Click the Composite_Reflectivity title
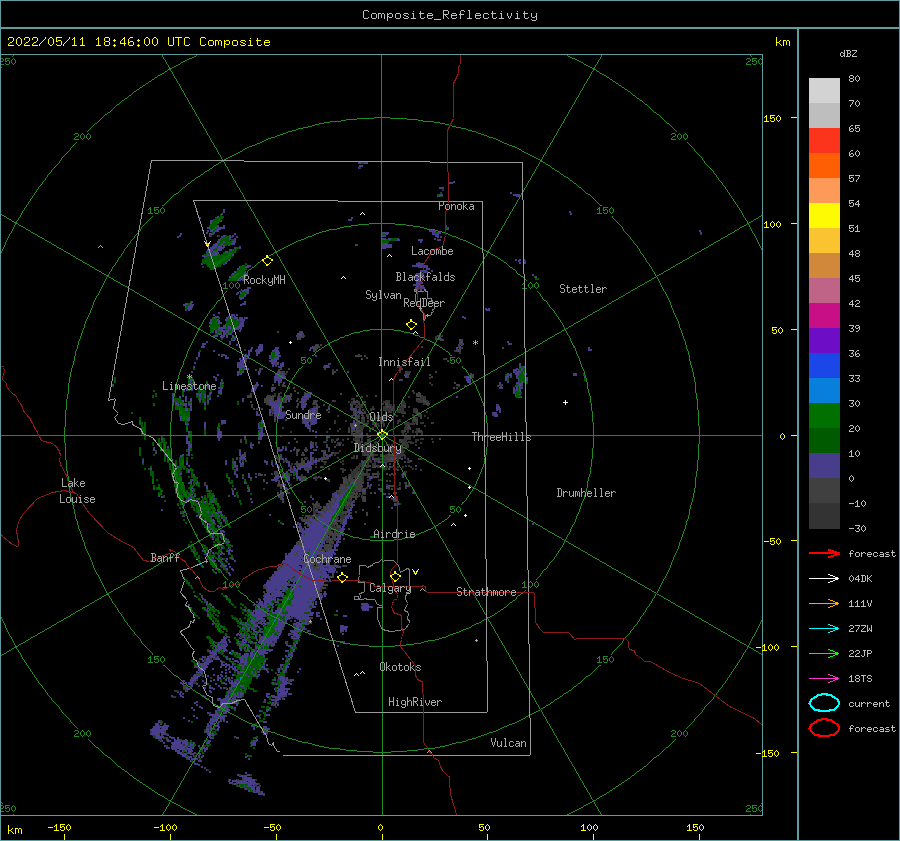Image resolution: width=900 pixels, height=841 pixels. tap(450, 15)
